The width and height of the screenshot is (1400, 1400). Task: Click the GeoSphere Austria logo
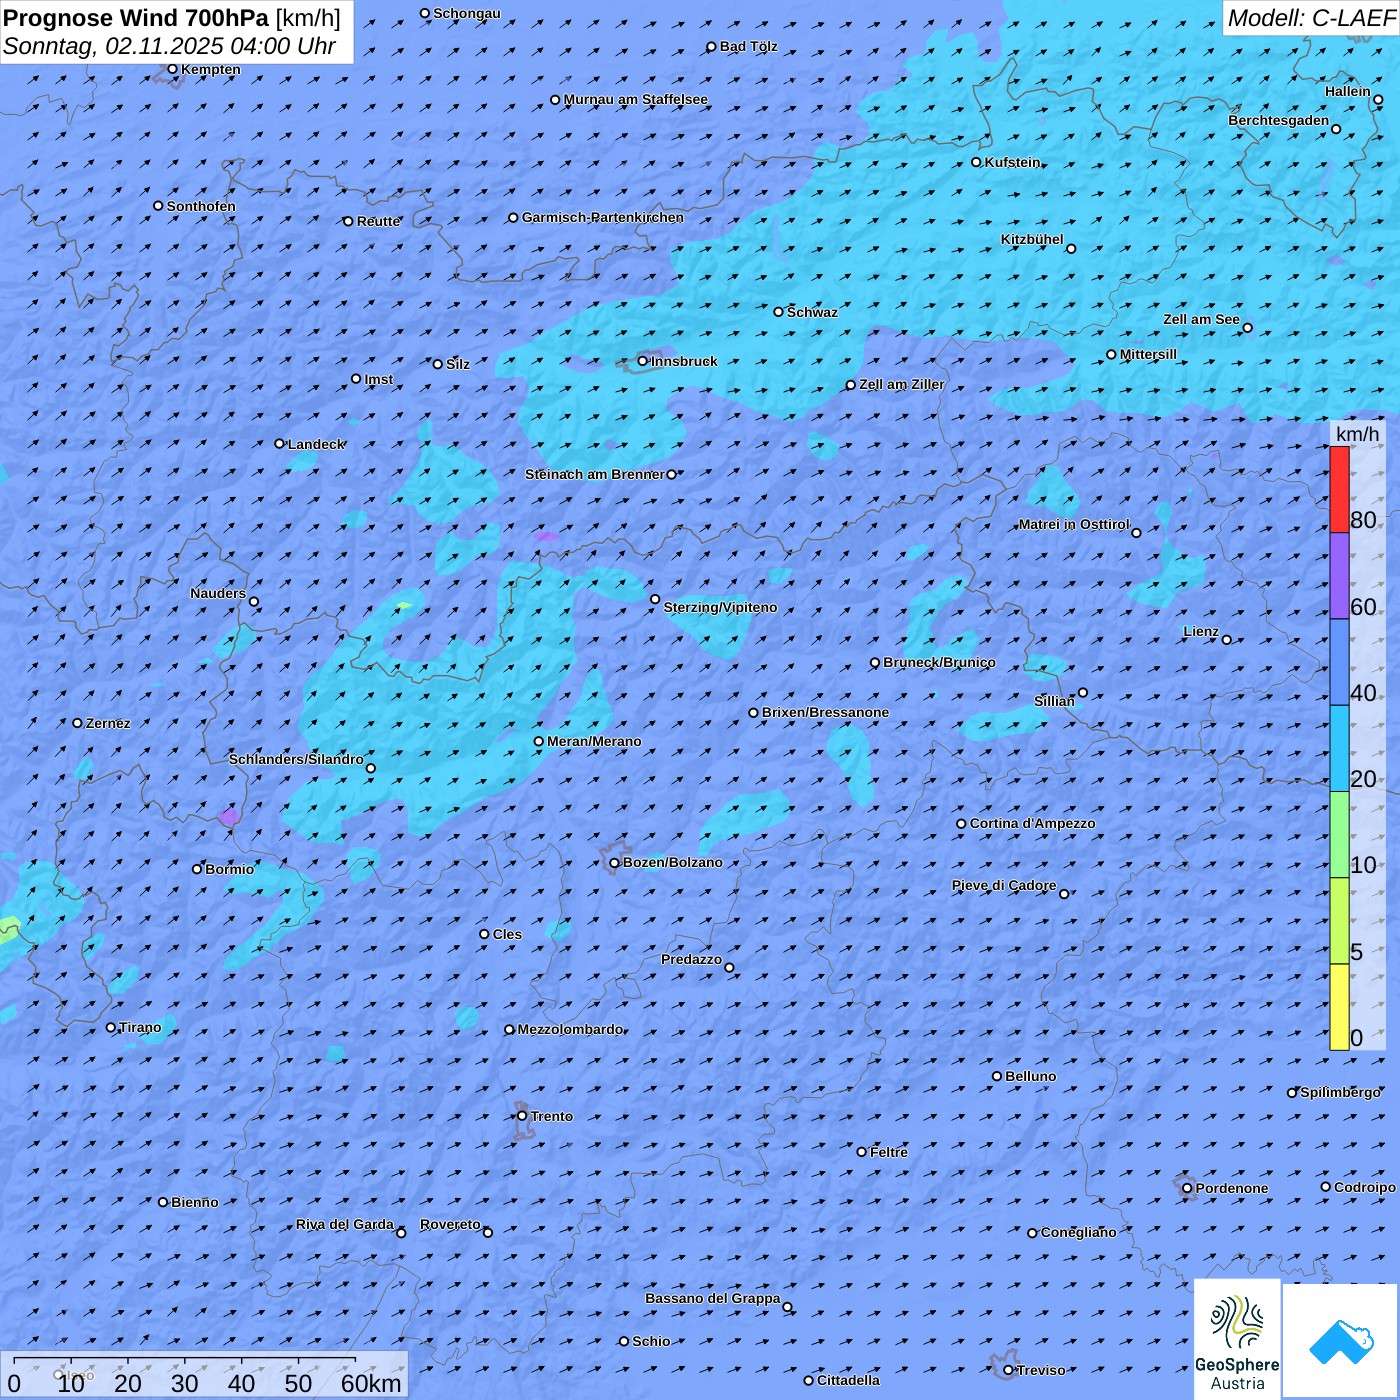[1237, 1340]
